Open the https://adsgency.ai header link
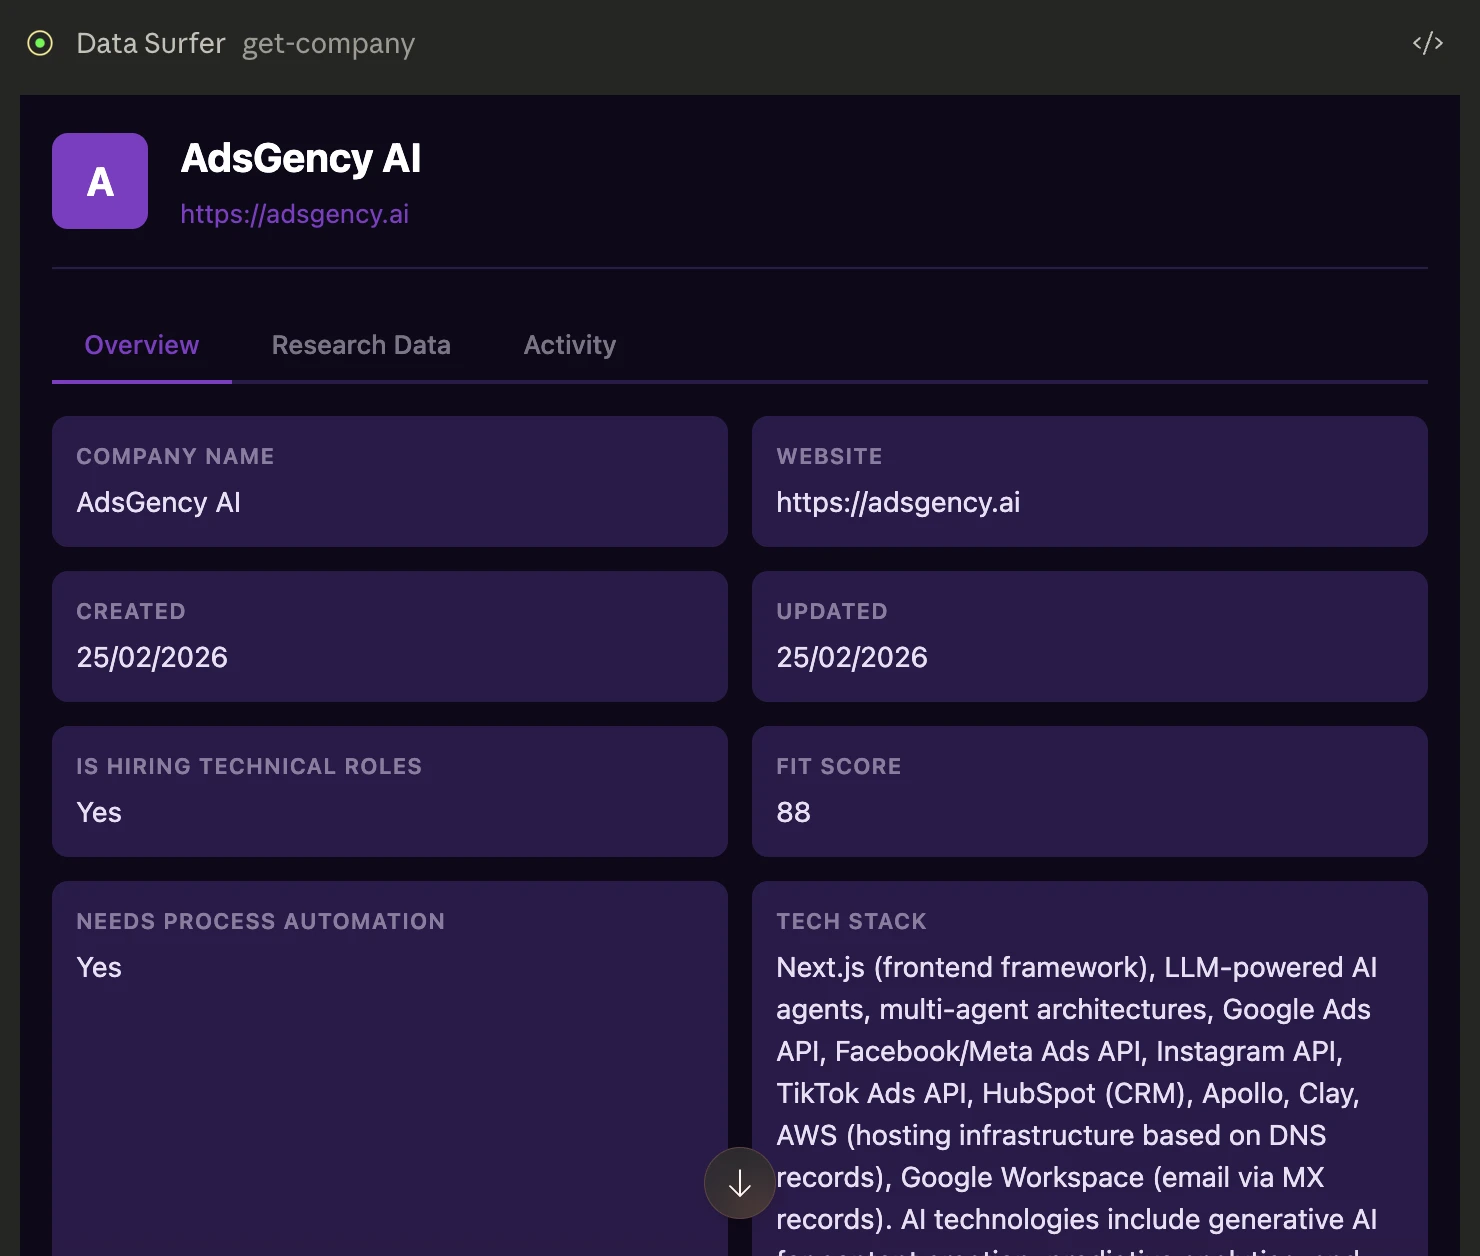The width and height of the screenshot is (1480, 1256). 295,214
